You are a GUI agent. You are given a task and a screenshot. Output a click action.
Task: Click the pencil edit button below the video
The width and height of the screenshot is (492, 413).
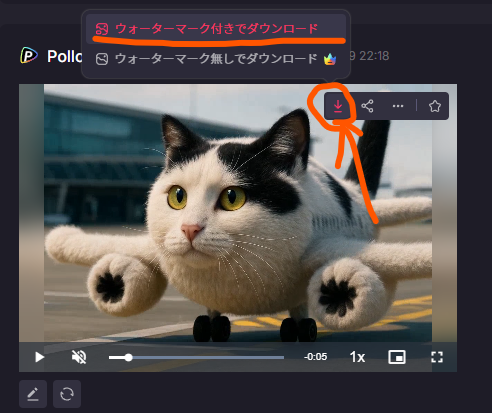coord(33,394)
